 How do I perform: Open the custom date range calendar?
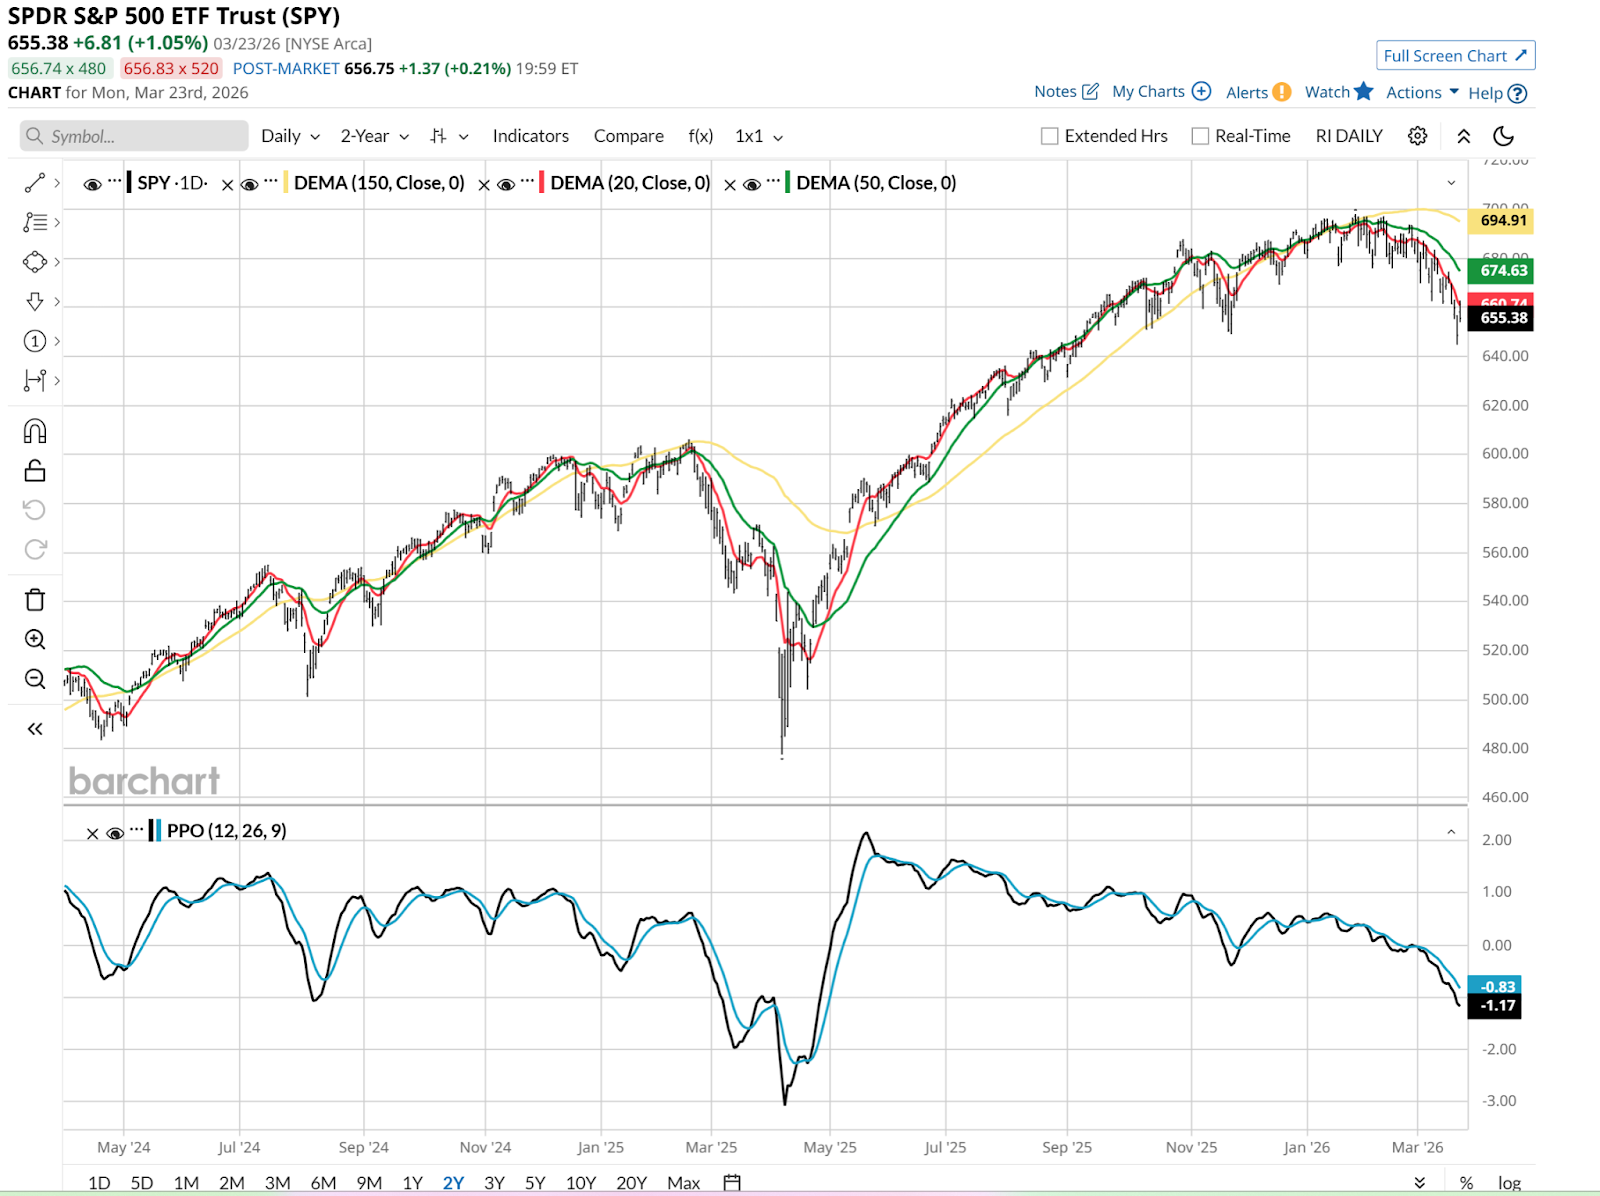point(732,1183)
